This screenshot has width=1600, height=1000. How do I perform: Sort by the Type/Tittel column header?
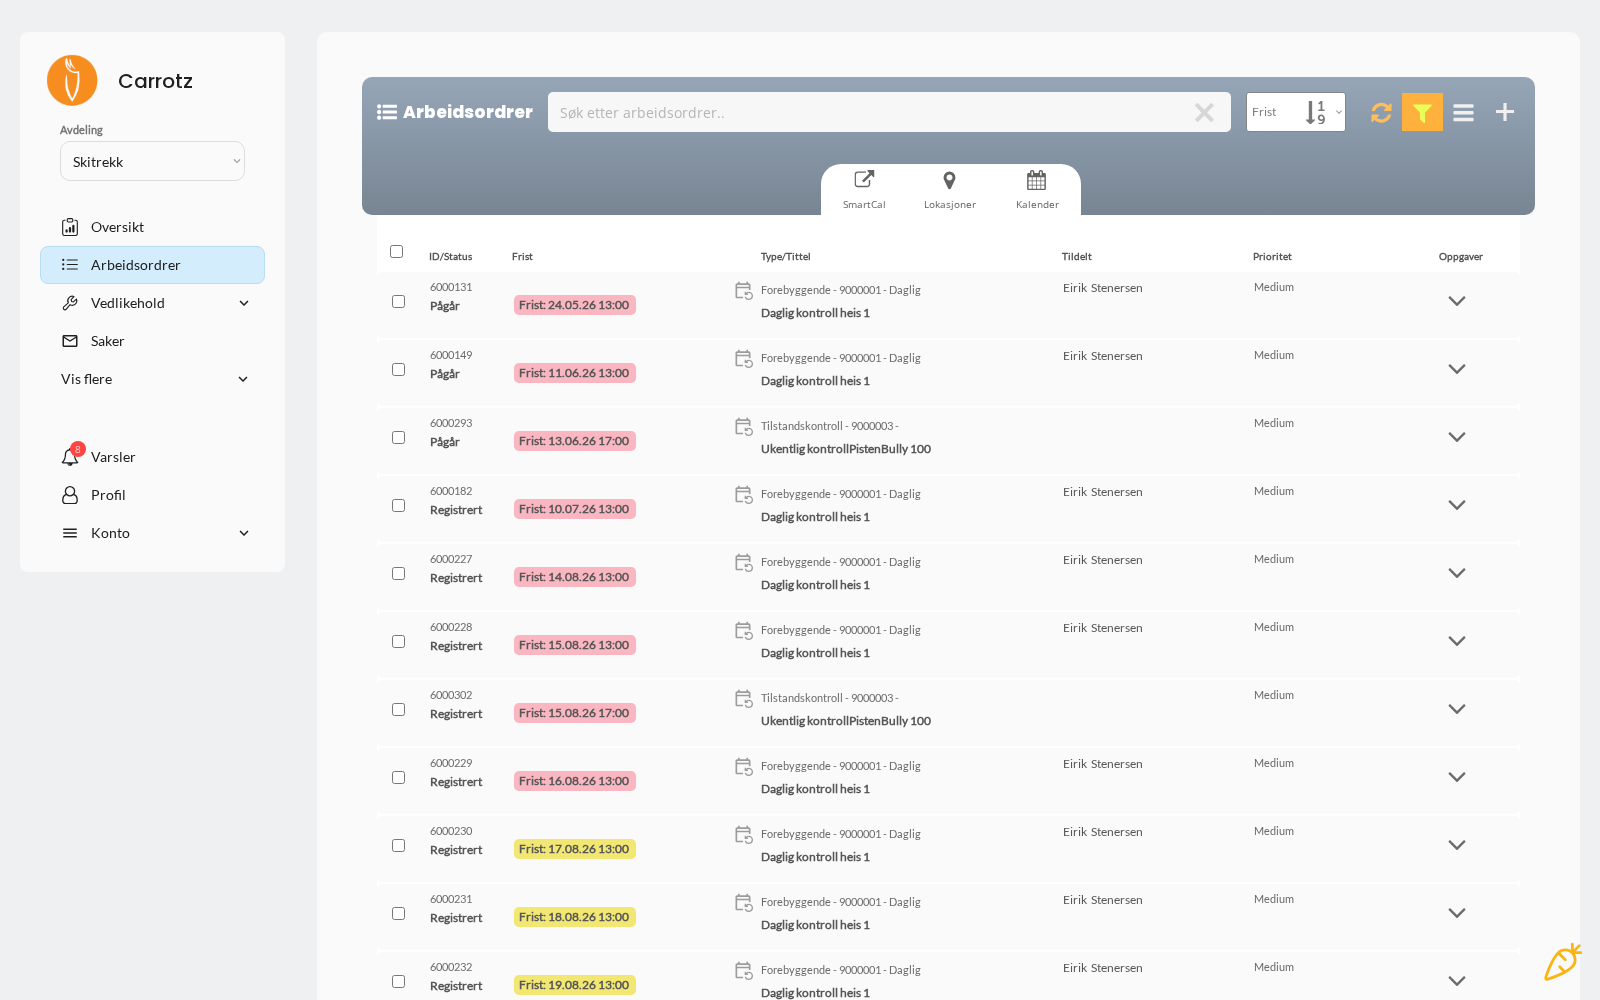pos(785,257)
